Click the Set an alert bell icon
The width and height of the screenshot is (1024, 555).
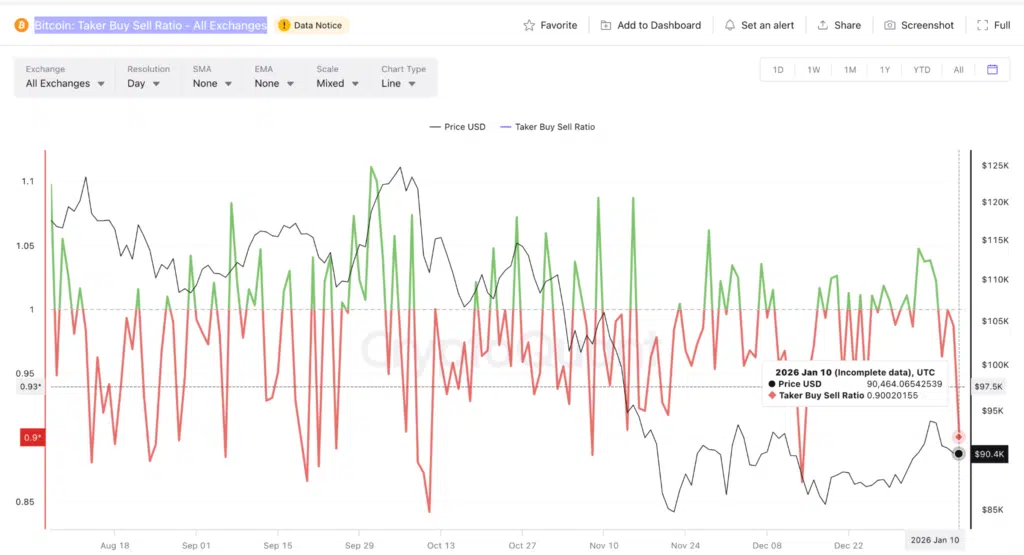[730, 25]
